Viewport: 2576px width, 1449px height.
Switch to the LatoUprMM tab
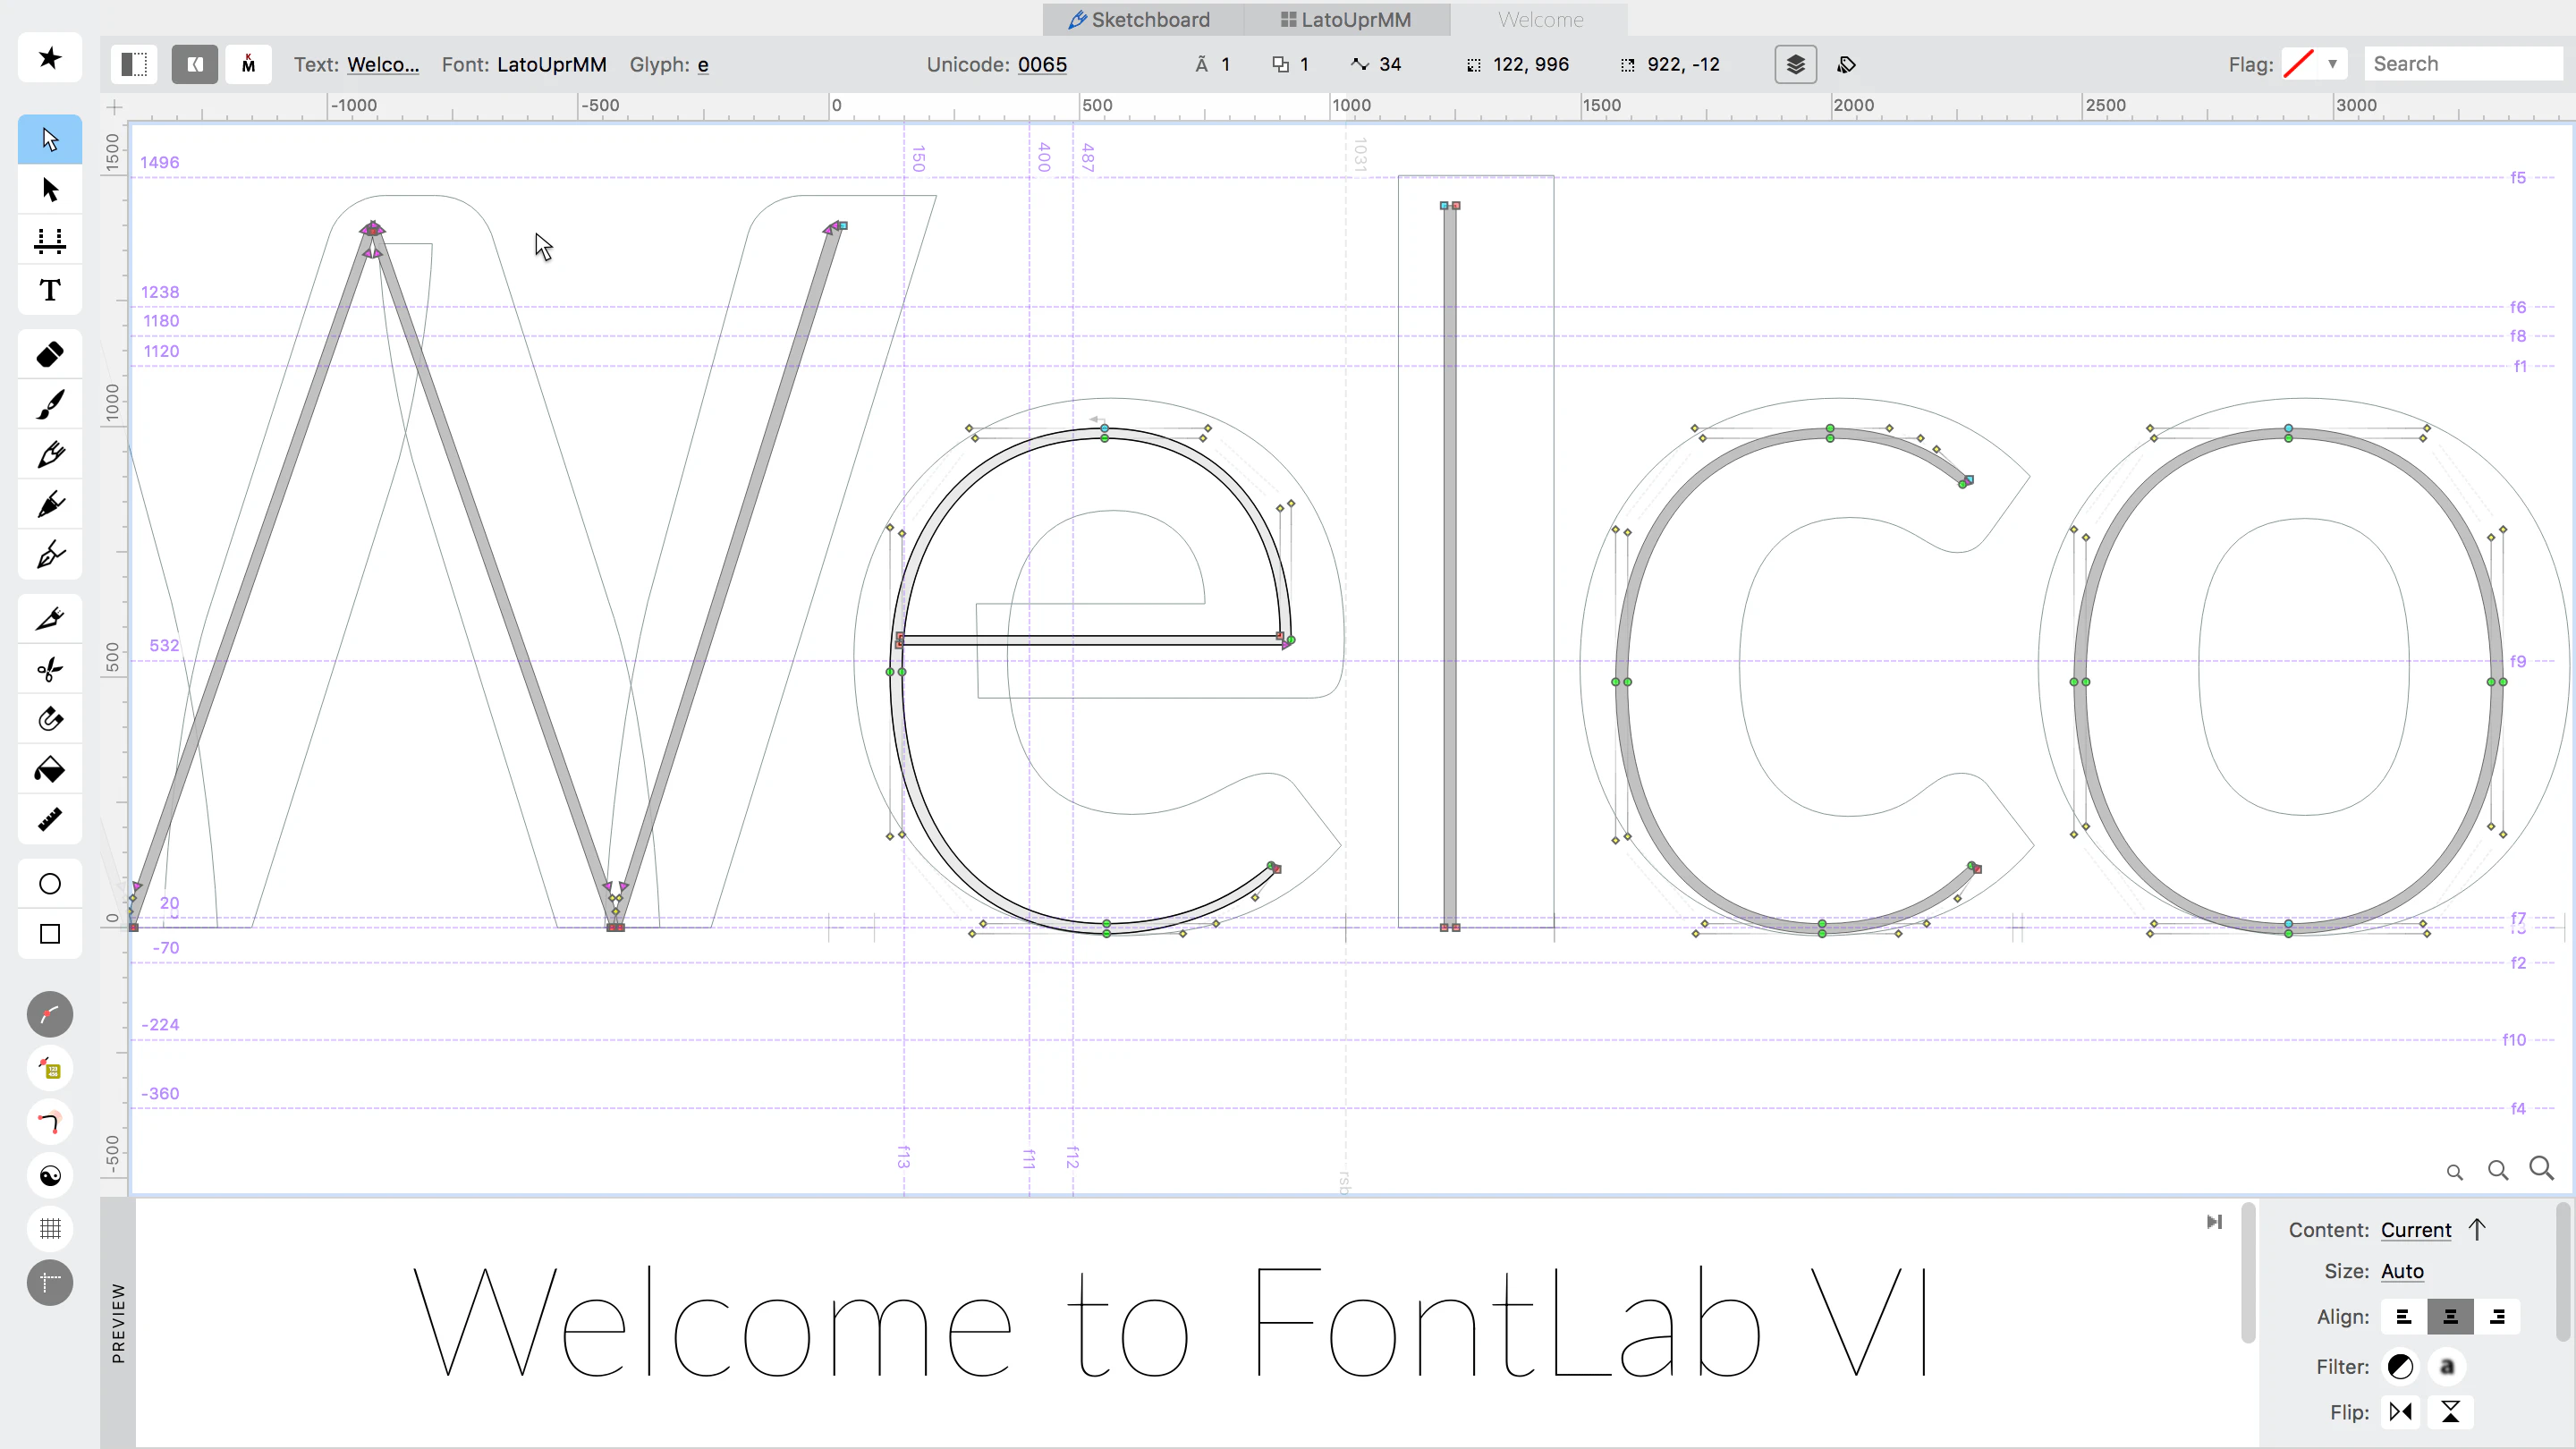[1346, 20]
